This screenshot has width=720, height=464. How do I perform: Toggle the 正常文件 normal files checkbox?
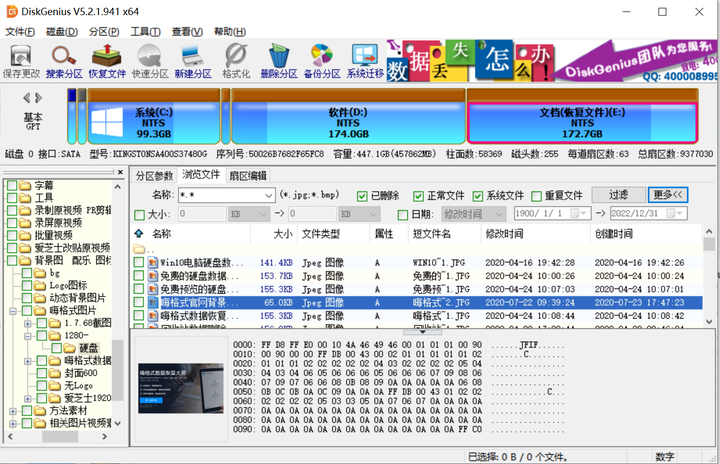[418, 196]
